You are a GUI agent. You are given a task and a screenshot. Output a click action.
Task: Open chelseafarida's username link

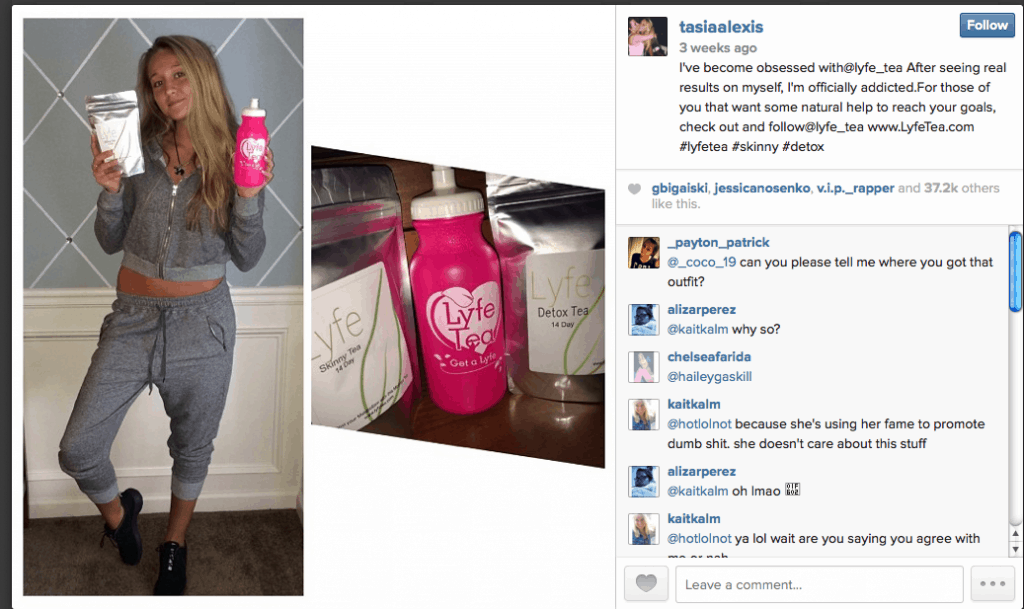coord(709,357)
